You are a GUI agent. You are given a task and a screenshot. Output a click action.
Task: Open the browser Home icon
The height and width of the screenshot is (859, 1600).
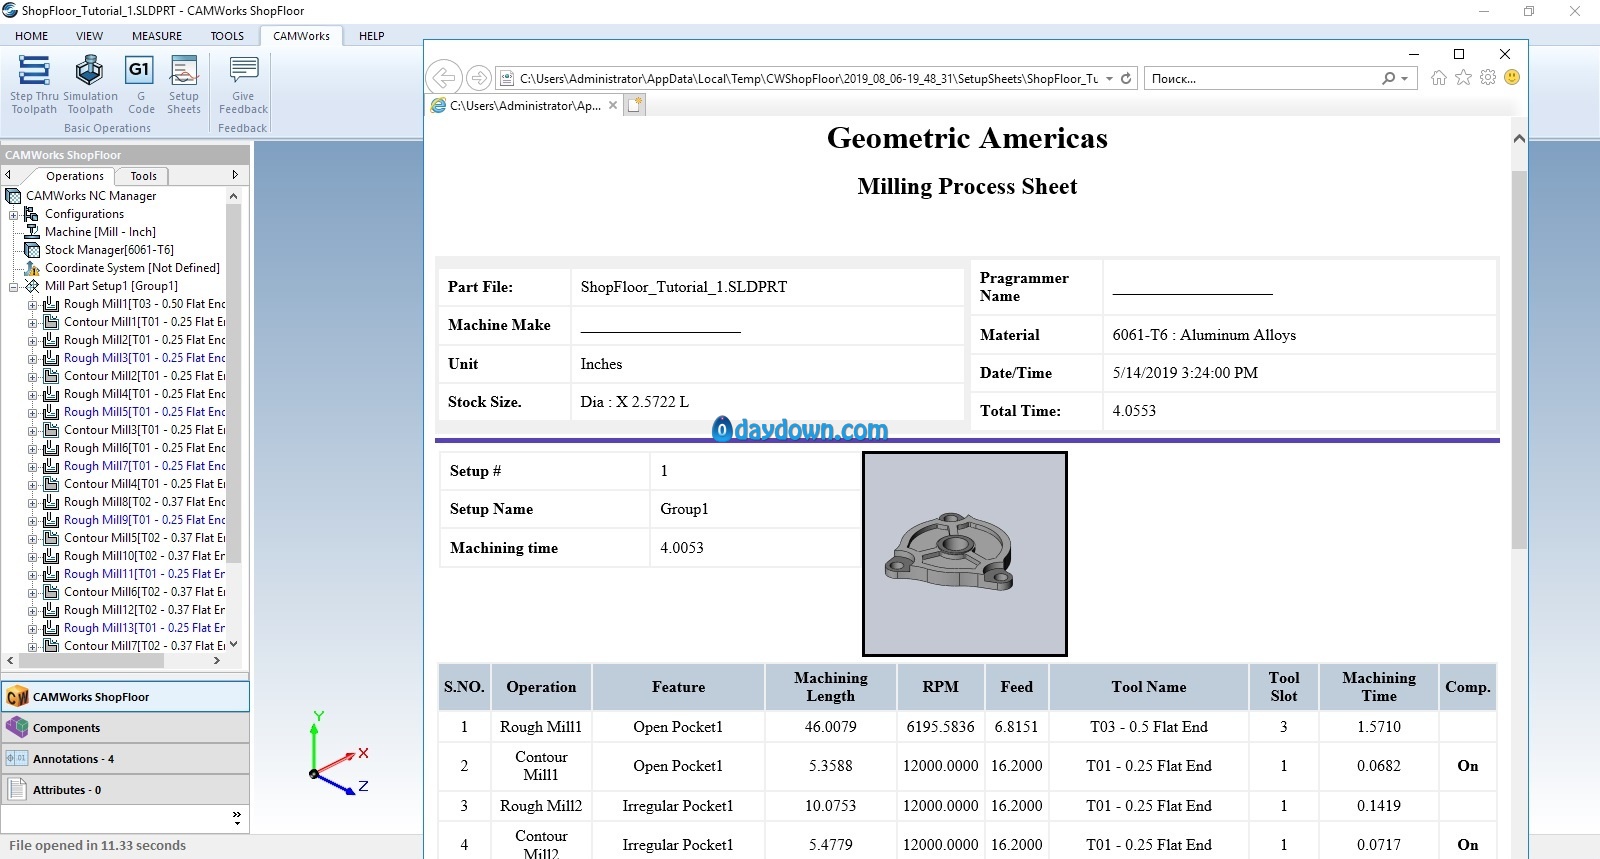(1438, 78)
